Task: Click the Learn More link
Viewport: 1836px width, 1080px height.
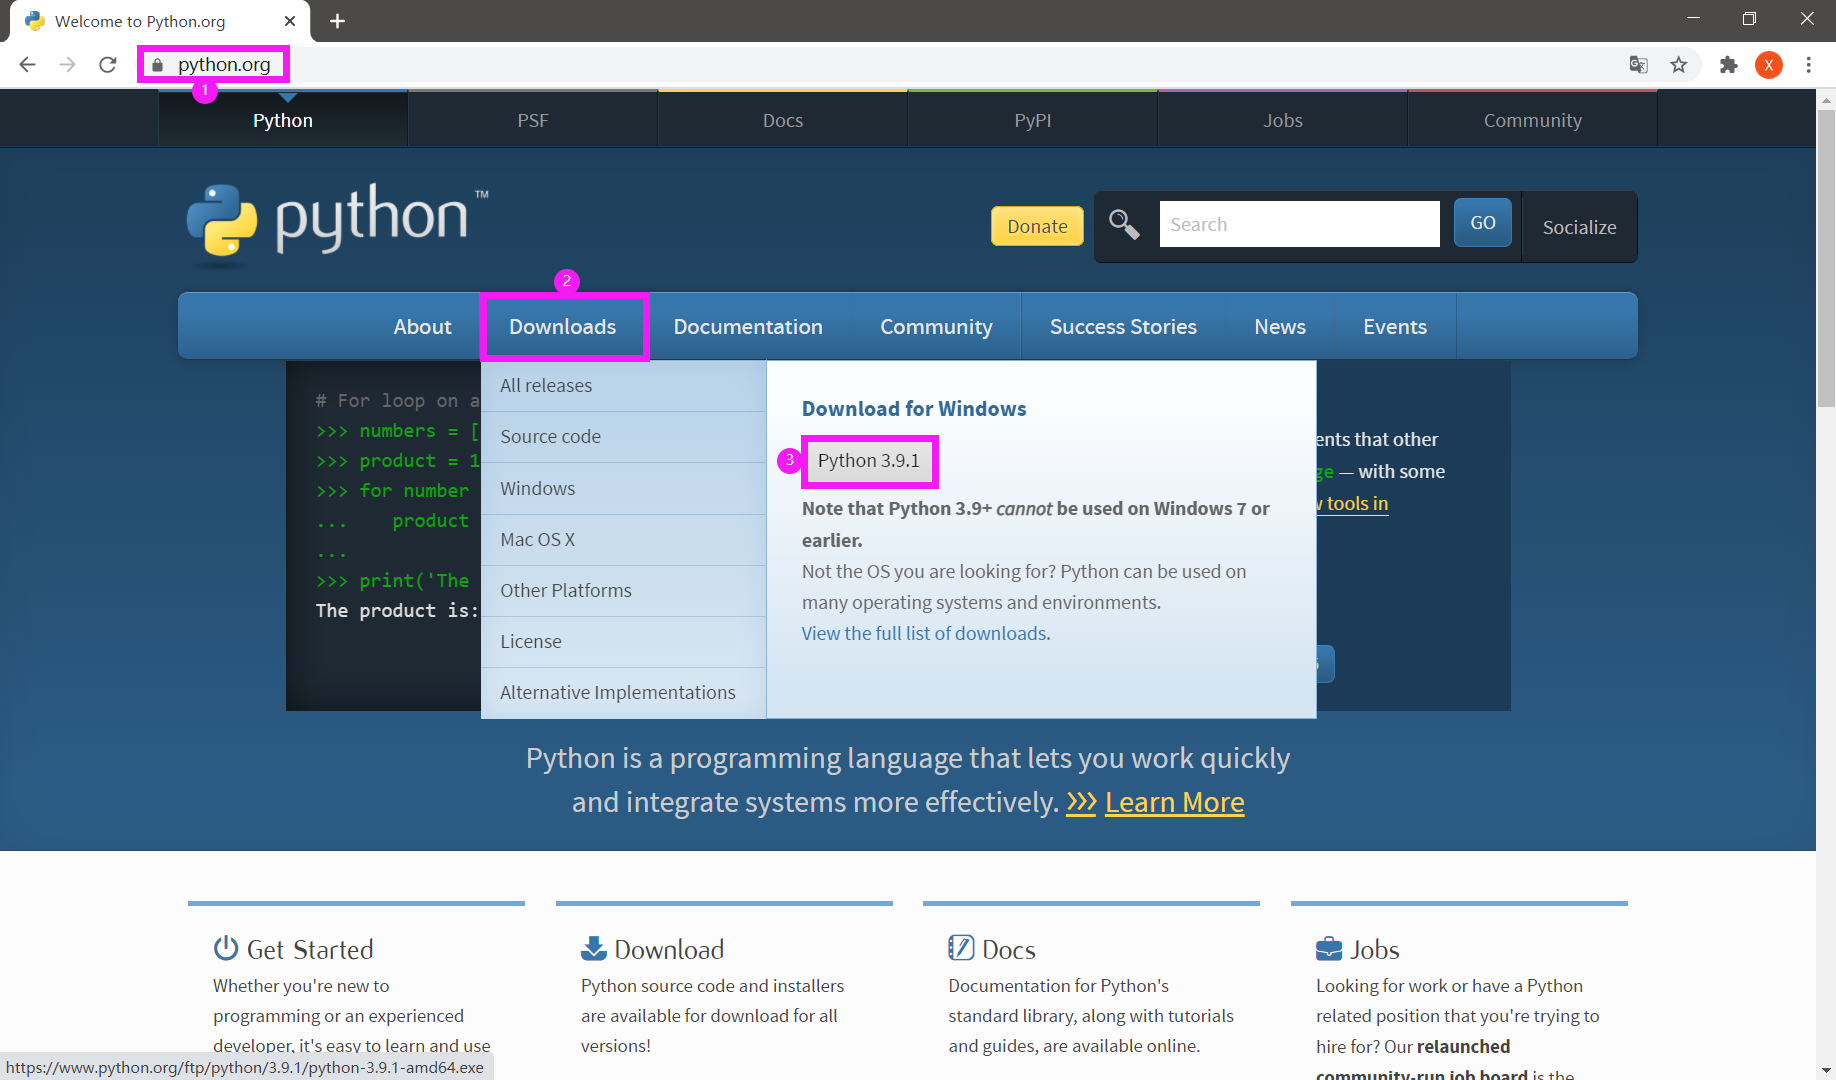Action: [x=1174, y=803]
